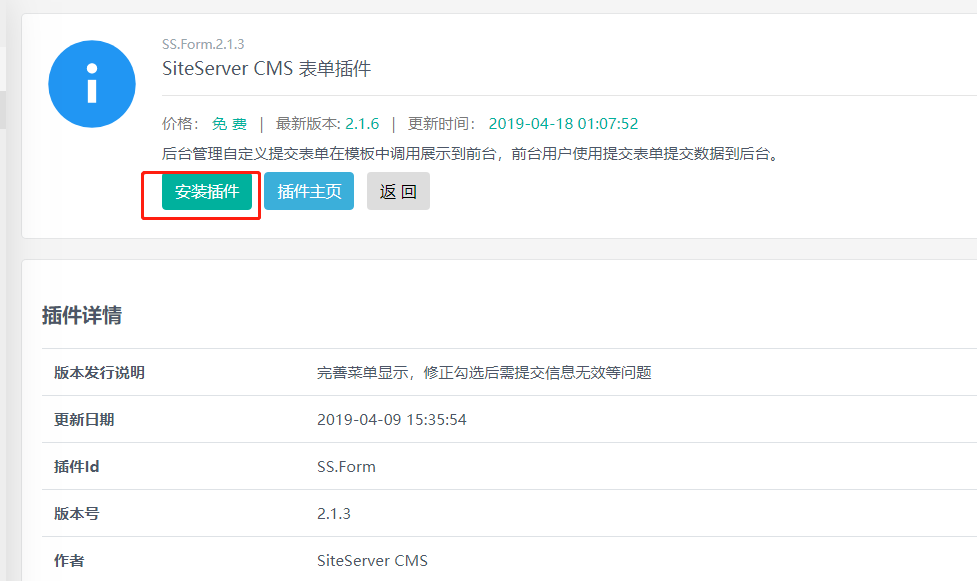Select the SS.Form.2.1.3 identifier text

point(203,44)
